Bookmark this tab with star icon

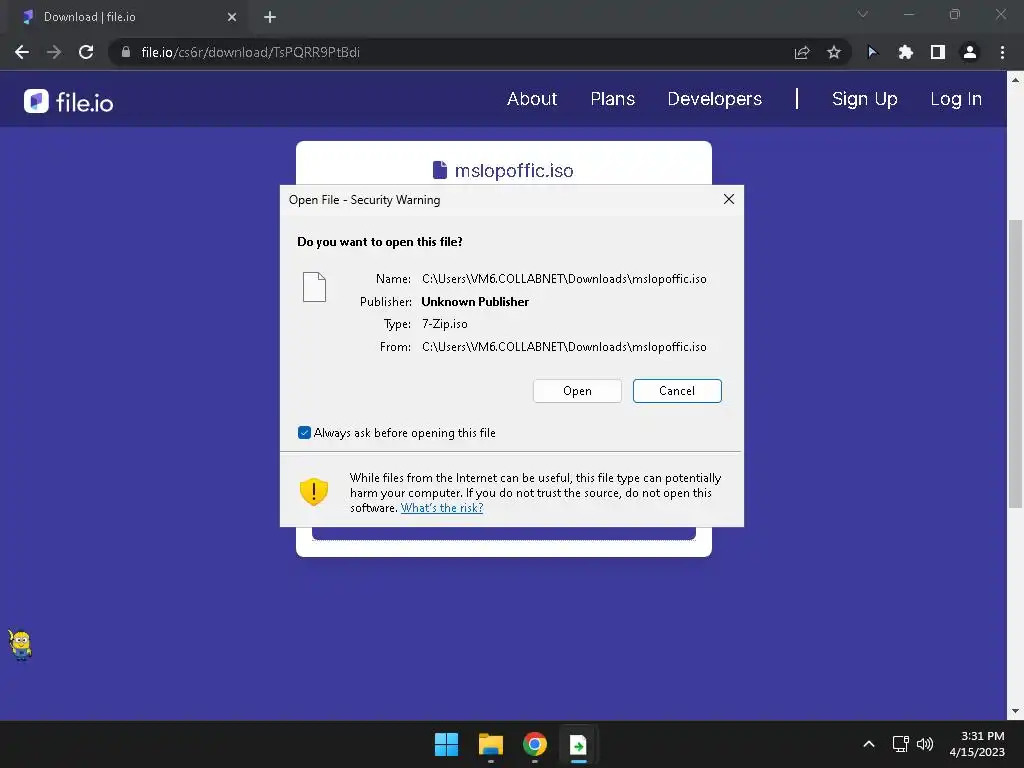pyautogui.click(x=834, y=52)
